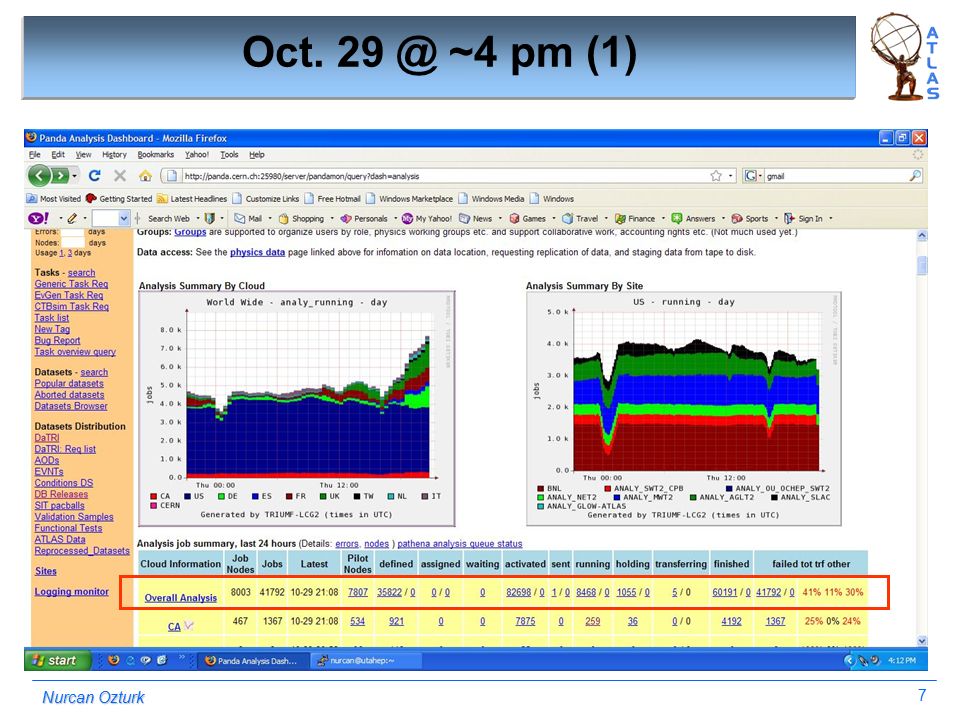Open the Yahoo! logo dropdown arrow
This screenshot has width=960, height=720.
pos(61,219)
